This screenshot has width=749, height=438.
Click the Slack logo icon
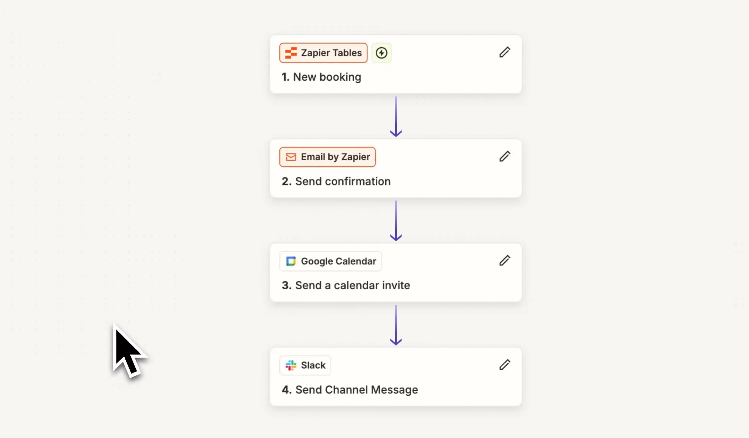pyautogui.click(x=291, y=365)
